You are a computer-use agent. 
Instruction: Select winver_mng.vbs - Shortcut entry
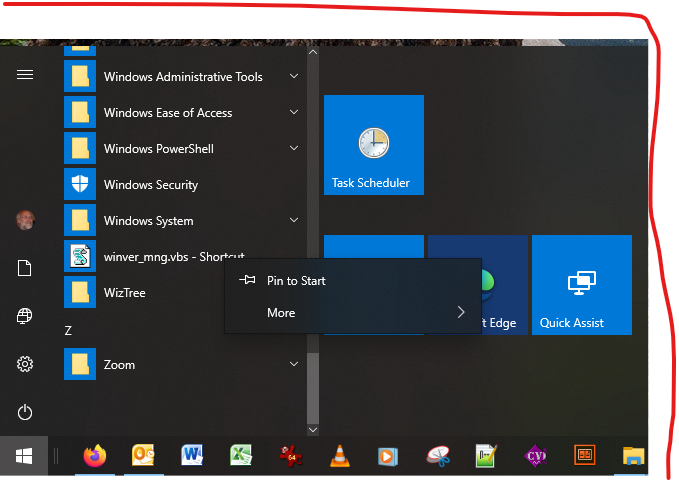(x=174, y=256)
